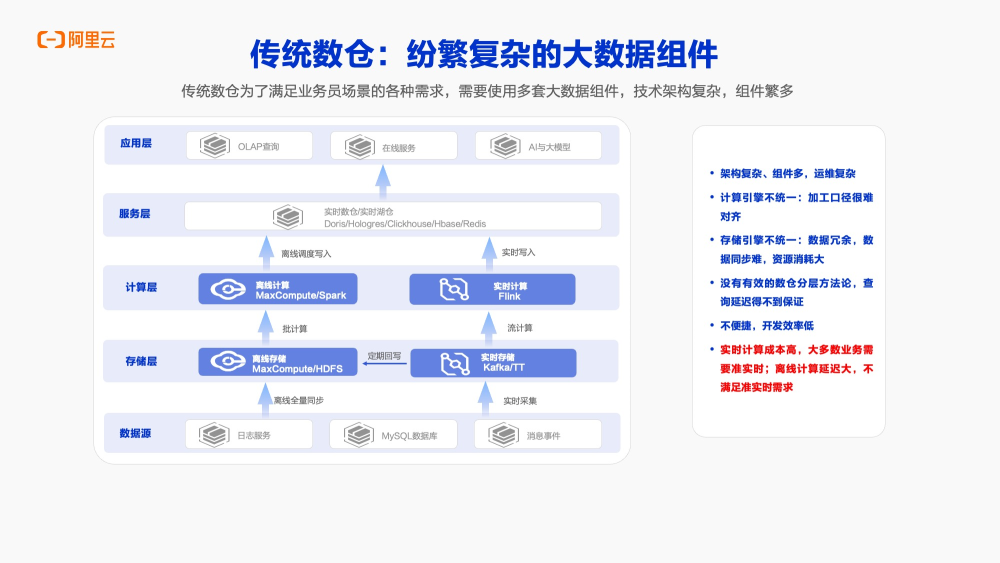
Task: Click the up arrow between 服务层 and 应用层
Action: pos(383,180)
